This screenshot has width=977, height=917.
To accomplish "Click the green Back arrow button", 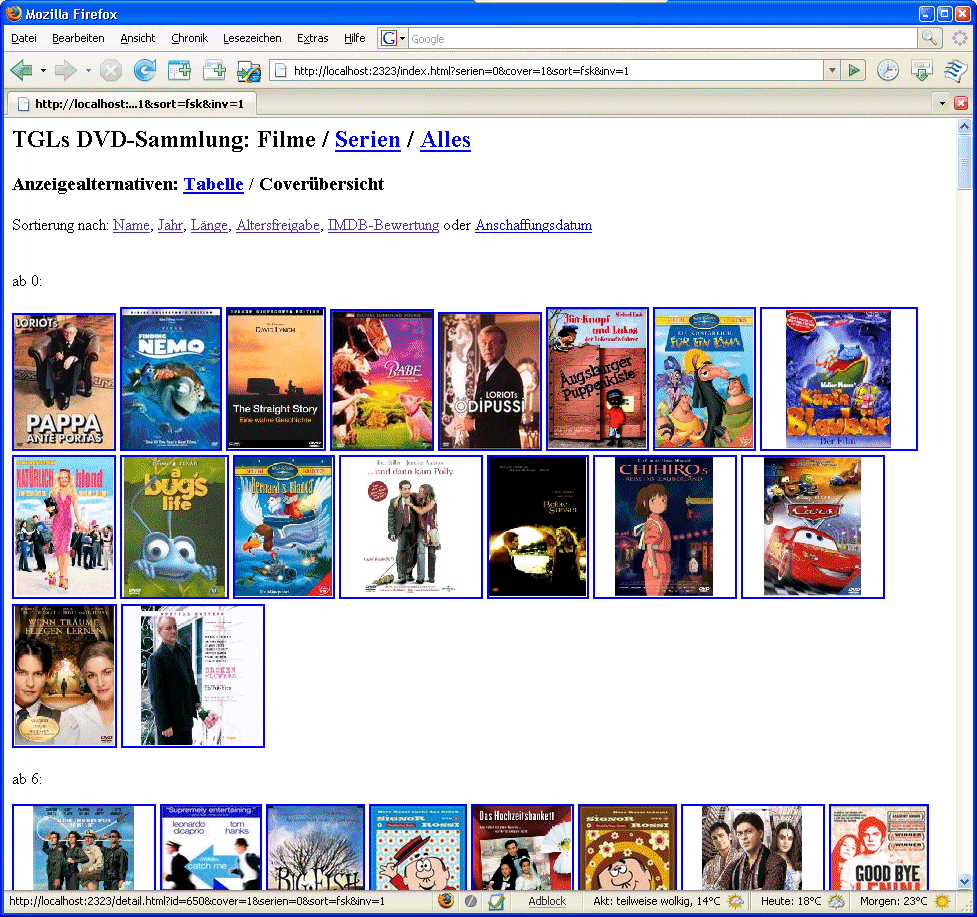I will 21,70.
